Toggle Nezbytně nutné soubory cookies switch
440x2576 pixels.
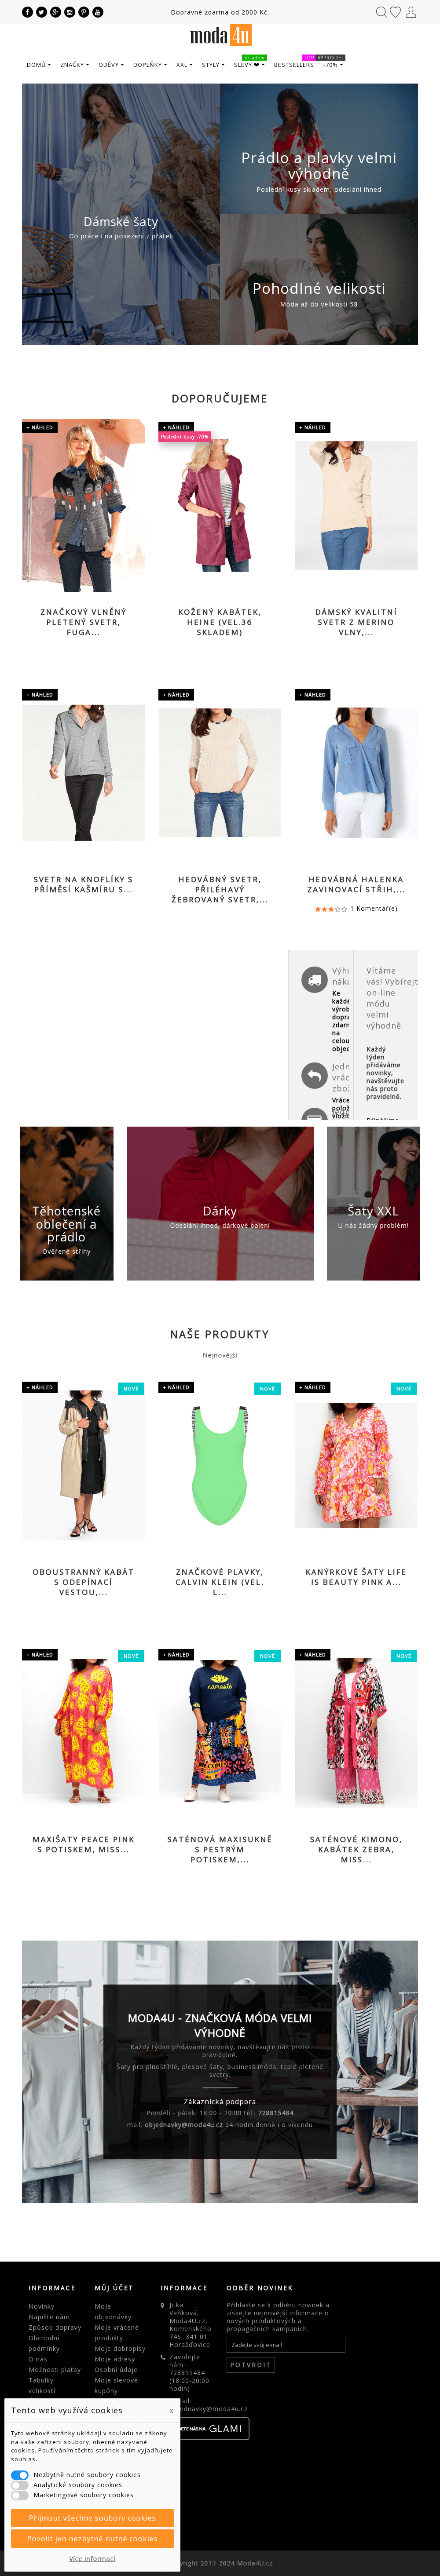click(20, 2474)
